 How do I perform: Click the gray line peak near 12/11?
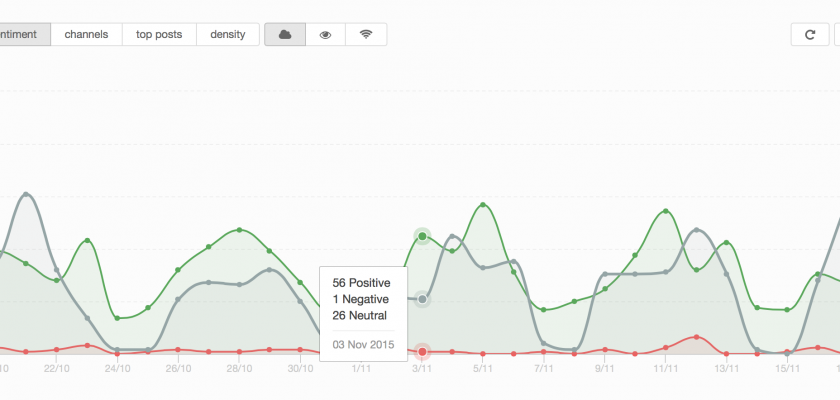(696, 230)
